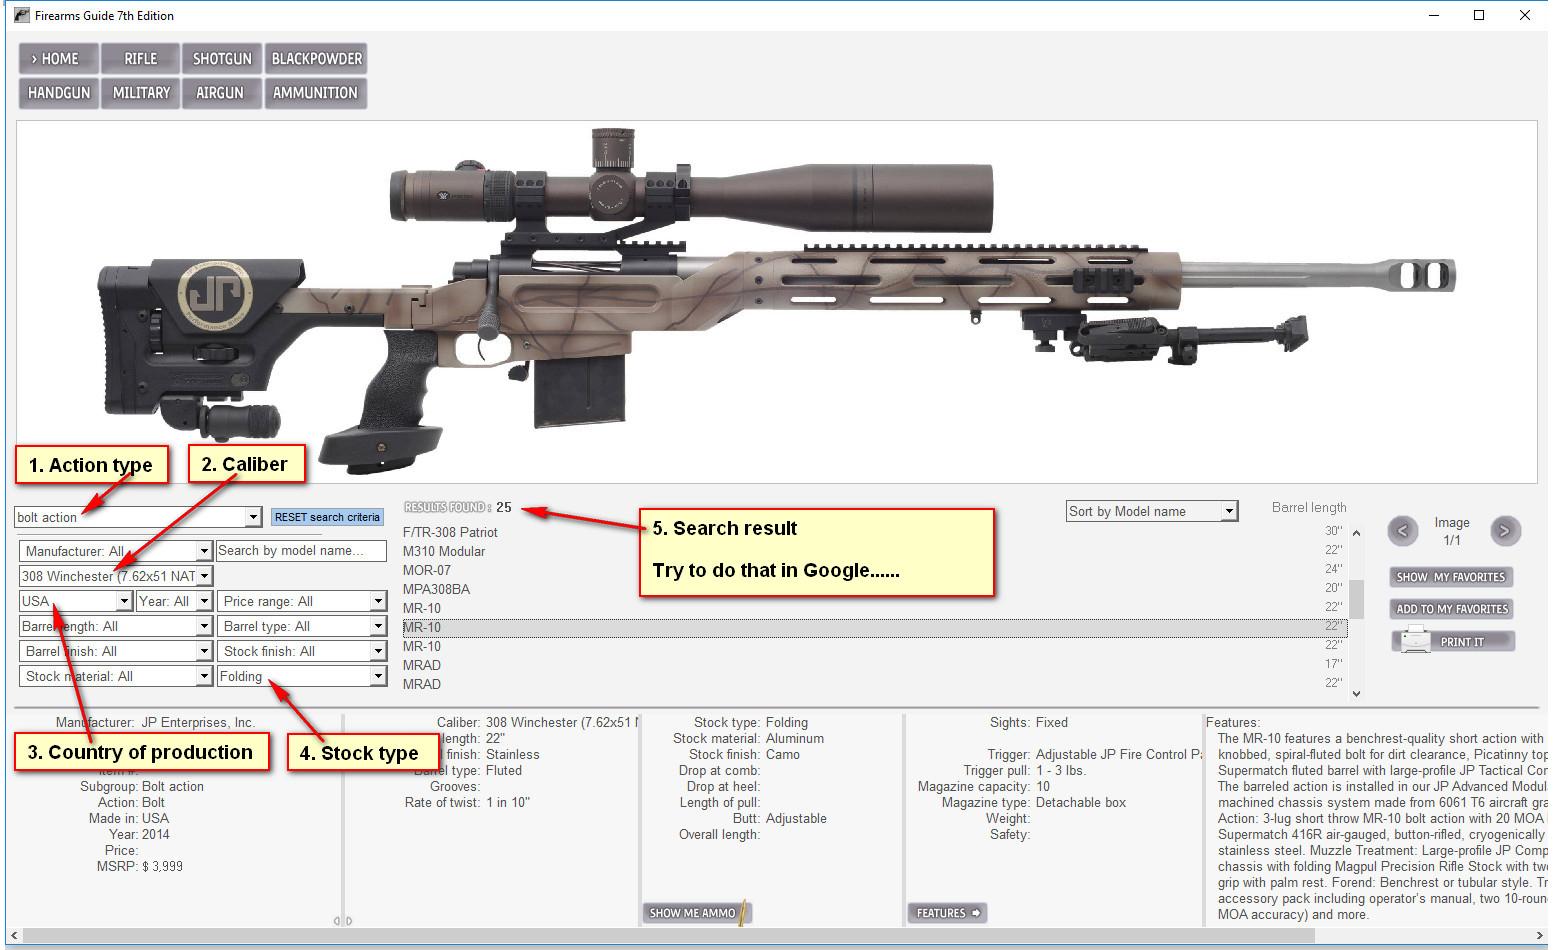Expand the Price range dropdown
This screenshot has height=950, width=1554.
coord(378,601)
